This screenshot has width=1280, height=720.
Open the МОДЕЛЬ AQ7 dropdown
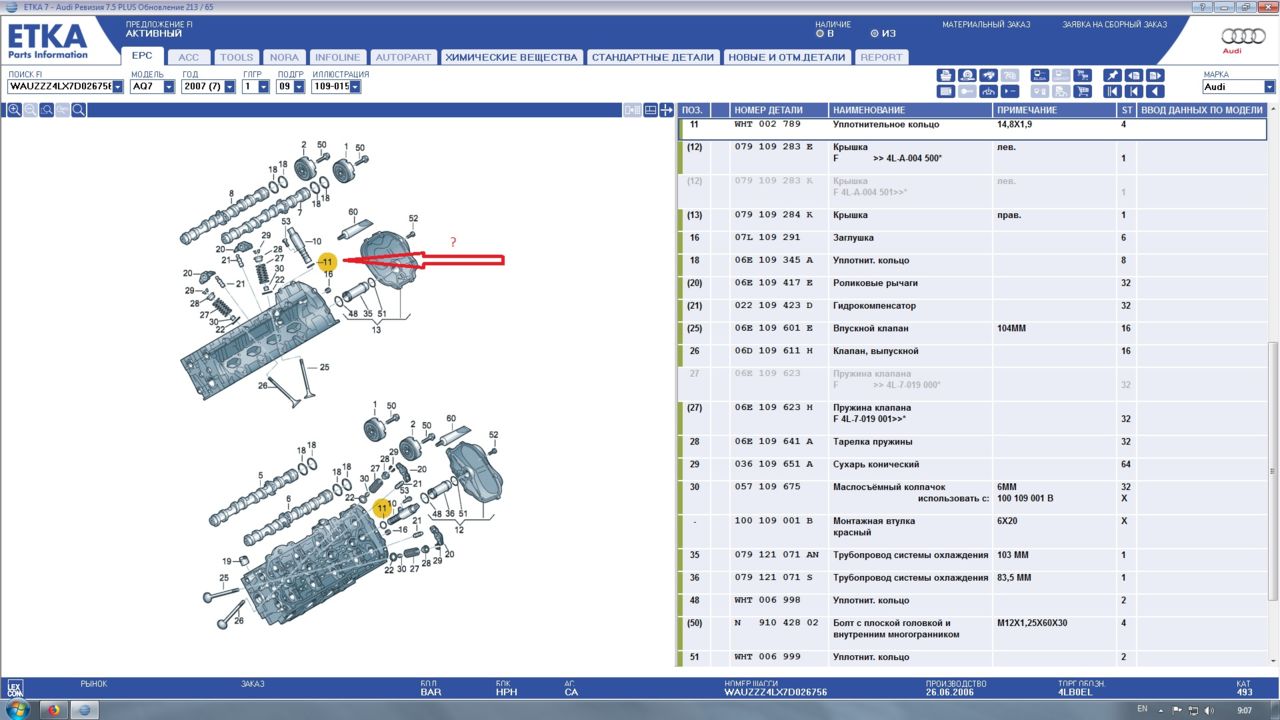(169, 87)
